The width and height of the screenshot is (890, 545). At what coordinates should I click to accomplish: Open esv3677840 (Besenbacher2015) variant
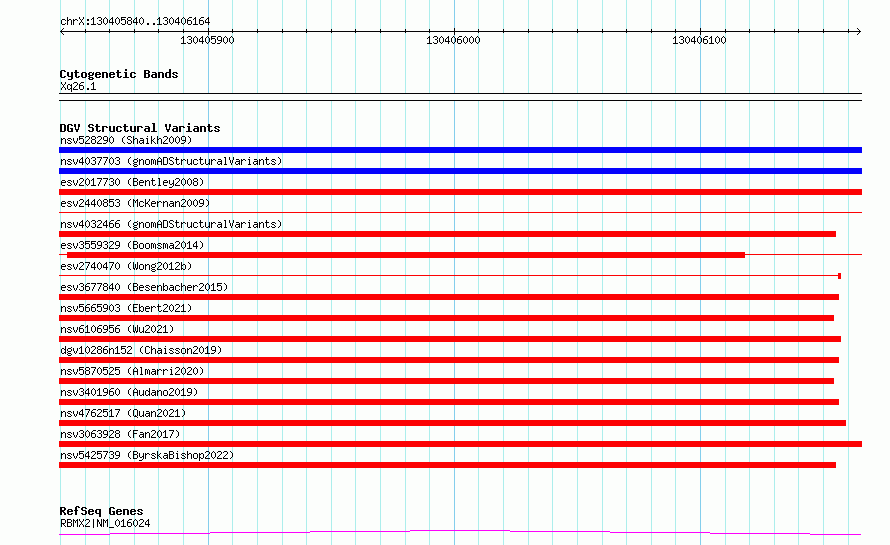pyautogui.click(x=144, y=287)
